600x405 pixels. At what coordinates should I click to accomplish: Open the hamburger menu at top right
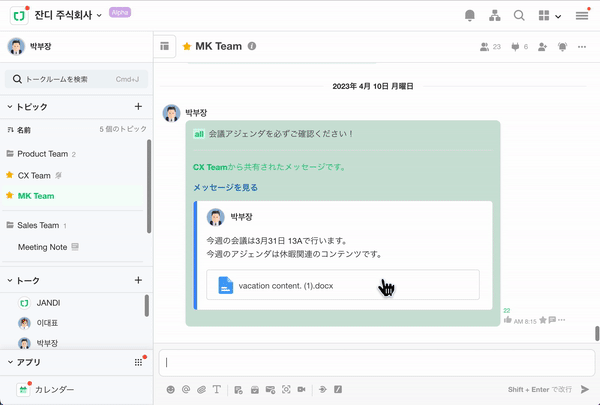coord(582,16)
